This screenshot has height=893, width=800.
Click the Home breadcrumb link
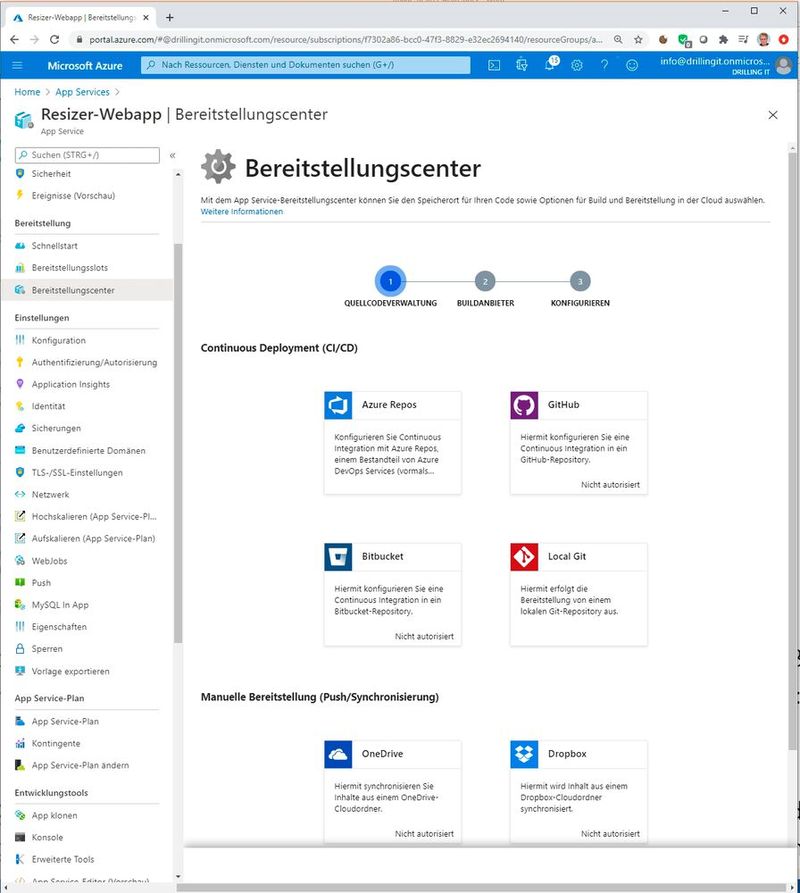click(27, 92)
